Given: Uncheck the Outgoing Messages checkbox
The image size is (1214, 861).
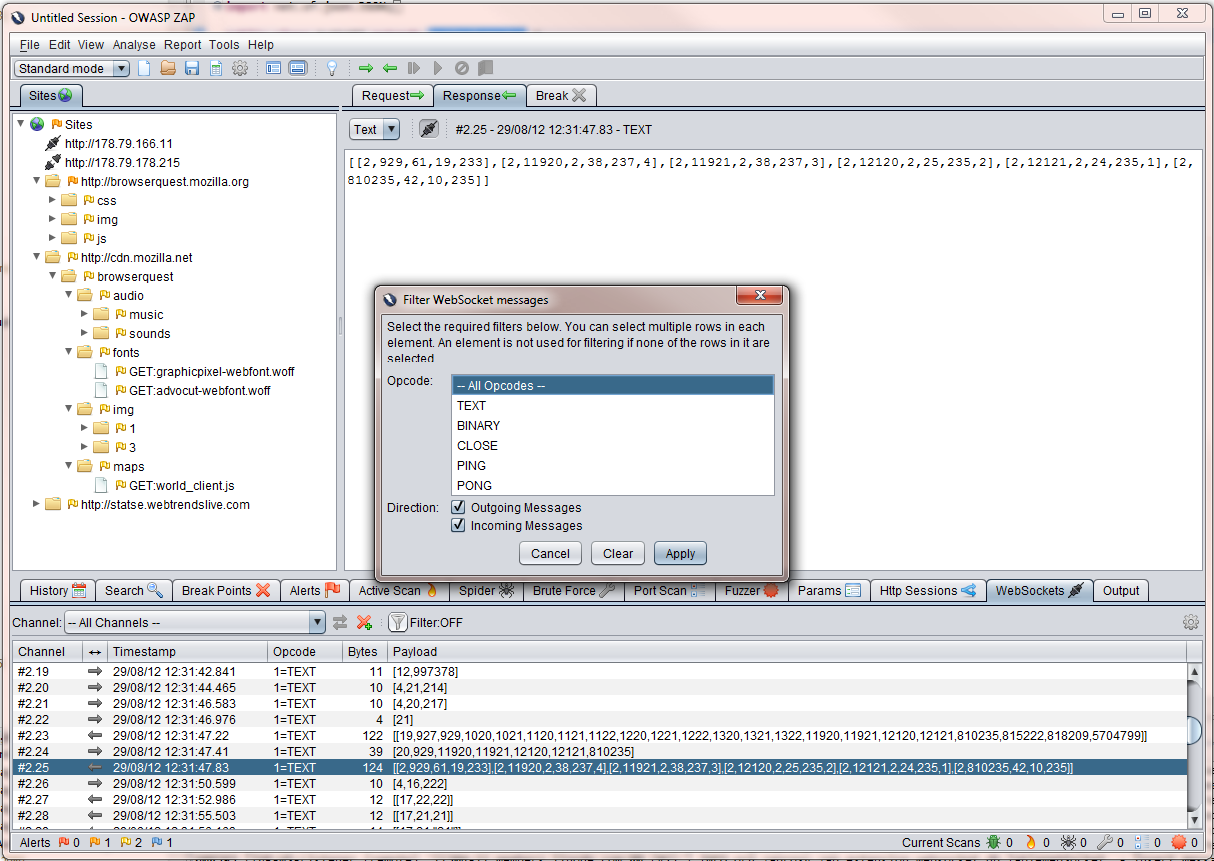Looking at the screenshot, I should pos(458,507).
